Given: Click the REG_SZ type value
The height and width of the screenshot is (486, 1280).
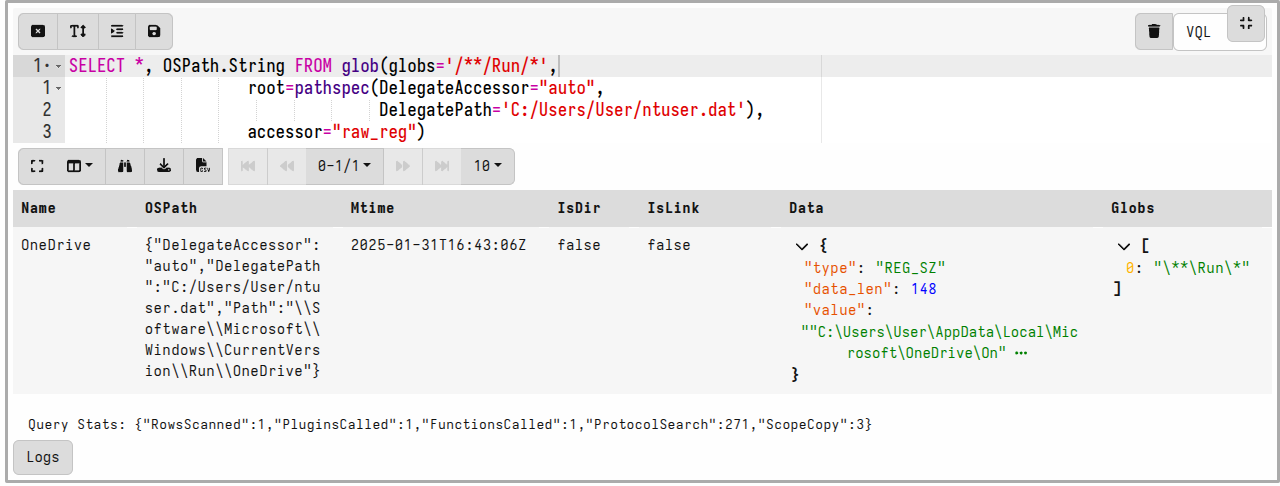Looking at the screenshot, I should pyautogui.click(x=910, y=267).
